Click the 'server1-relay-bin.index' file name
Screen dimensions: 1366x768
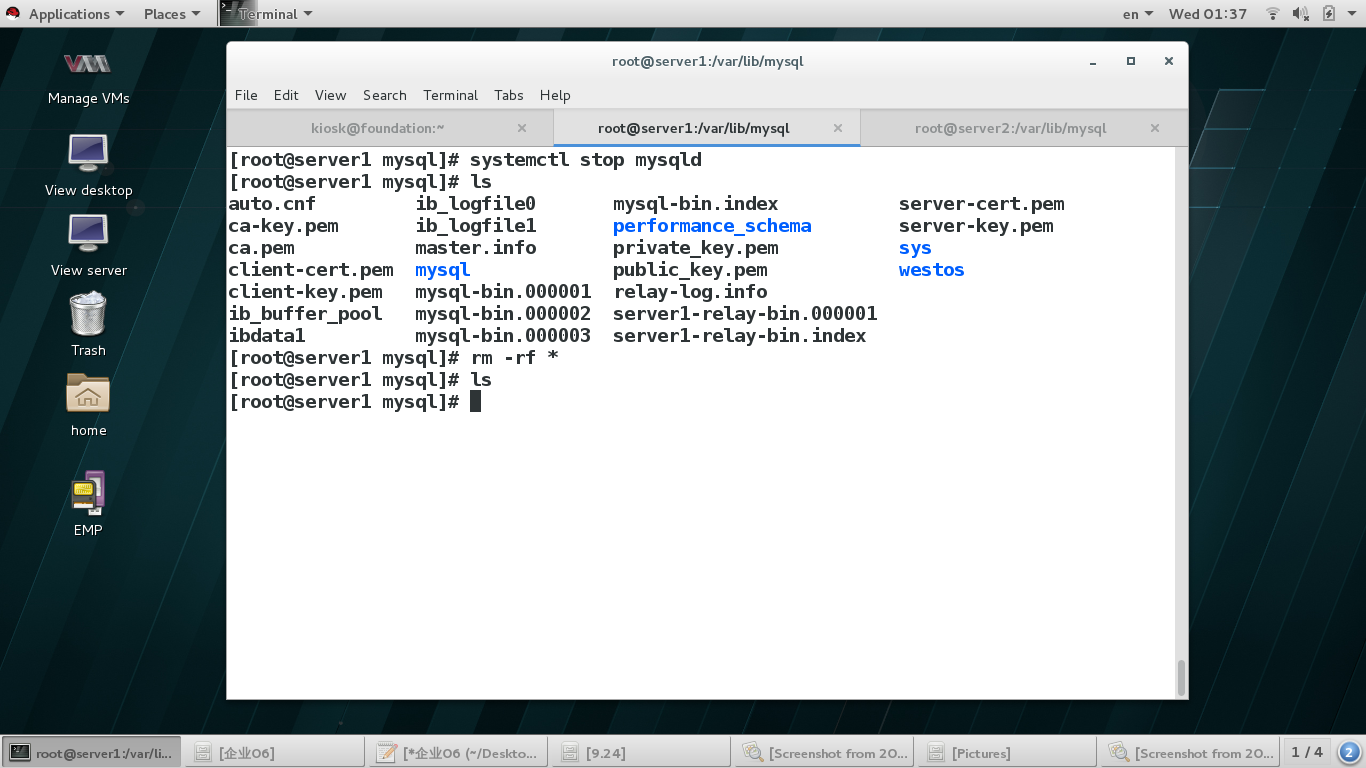tap(740, 336)
